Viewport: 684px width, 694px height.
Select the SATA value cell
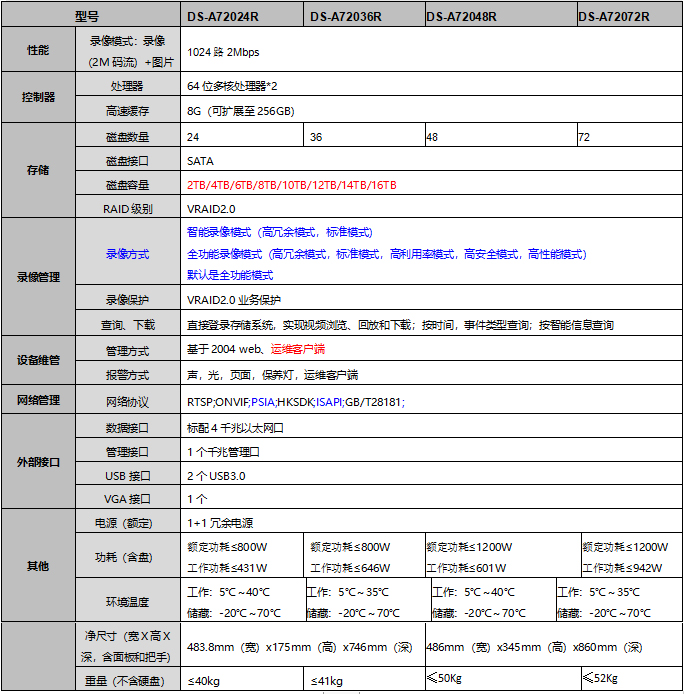tap(431, 159)
